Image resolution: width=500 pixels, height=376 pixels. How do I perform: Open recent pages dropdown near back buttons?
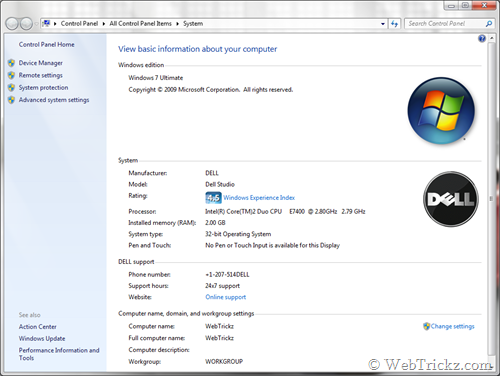[x=36, y=24]
